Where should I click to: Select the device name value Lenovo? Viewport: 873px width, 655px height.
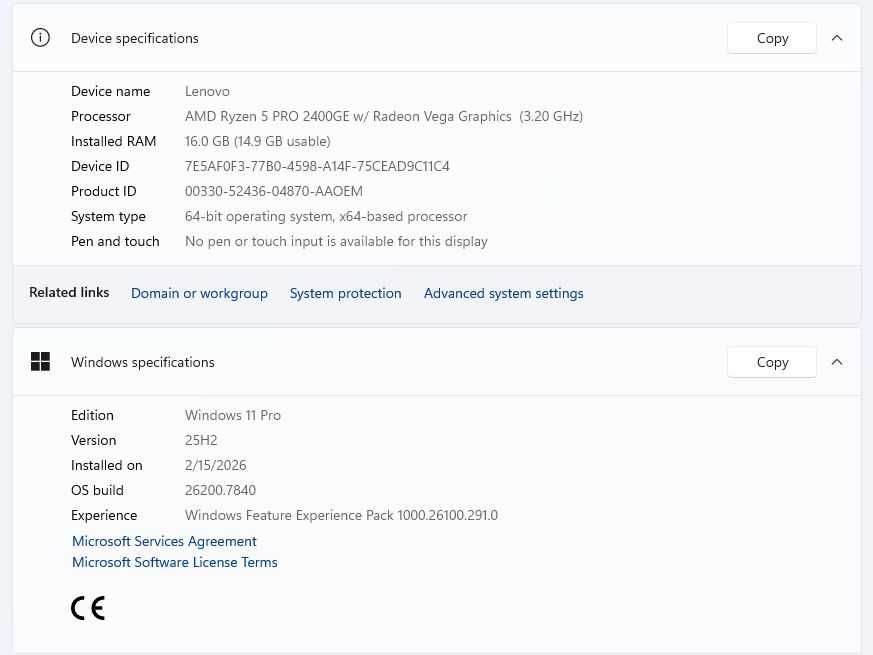point(207,91)
